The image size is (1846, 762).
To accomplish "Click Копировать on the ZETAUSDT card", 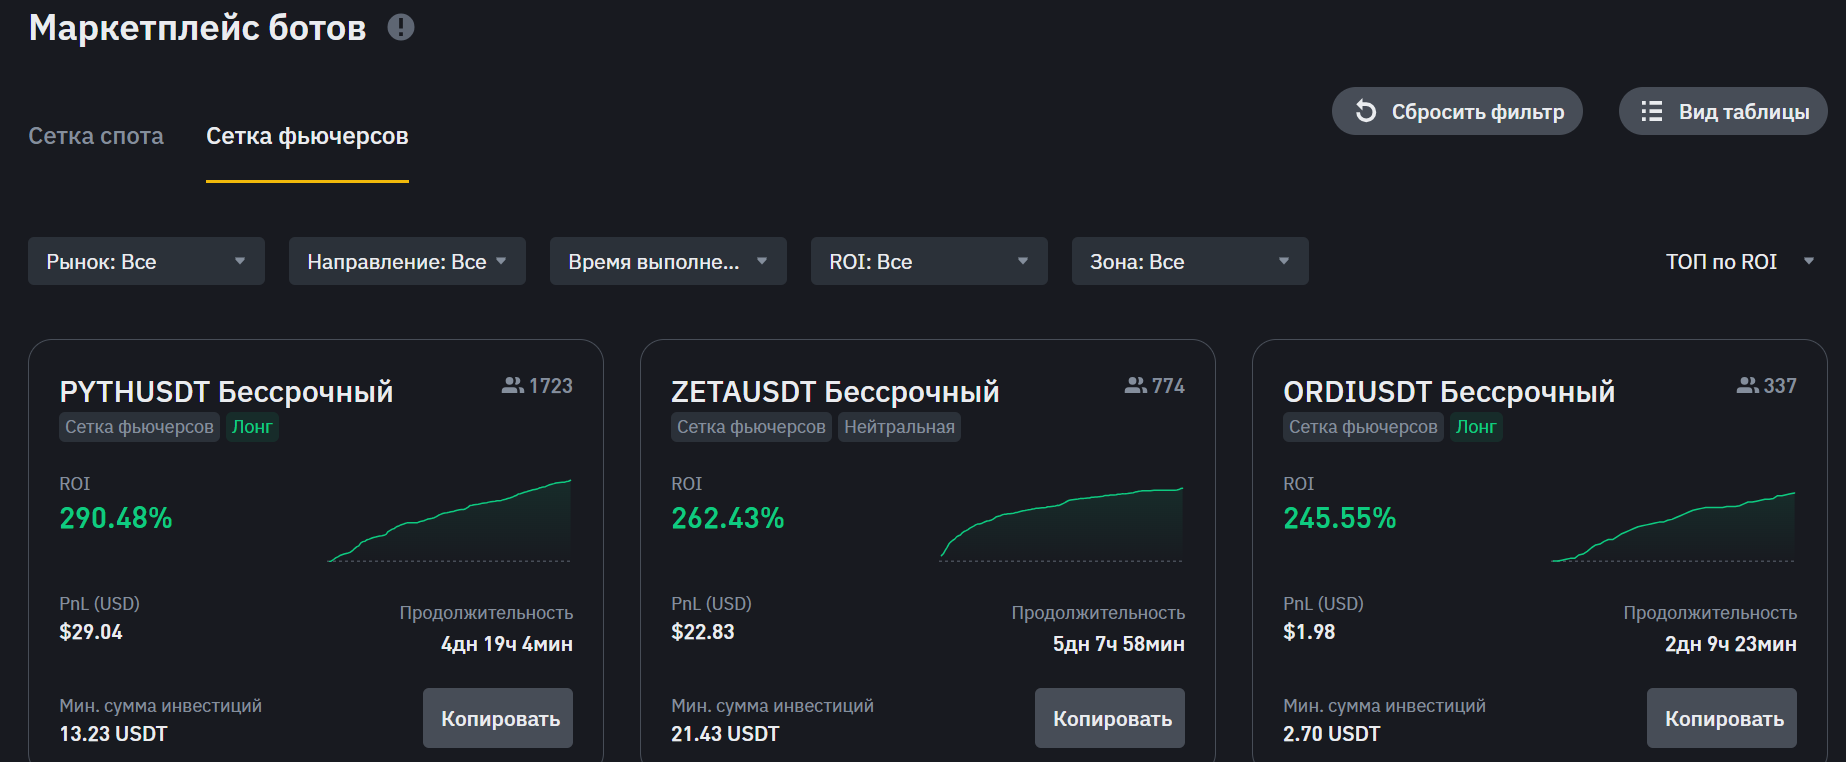I will (x=1110, y=718).
